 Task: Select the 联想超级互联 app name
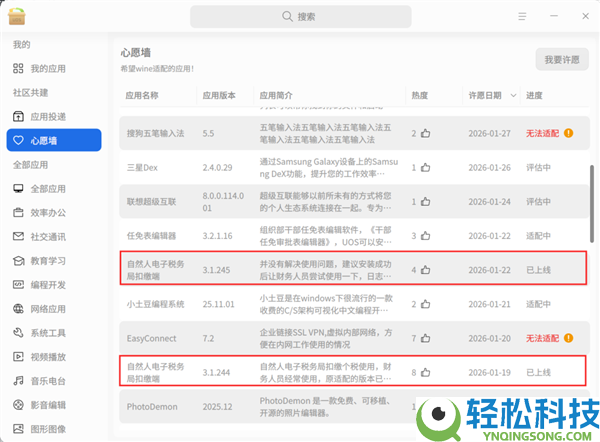point(152,202)
